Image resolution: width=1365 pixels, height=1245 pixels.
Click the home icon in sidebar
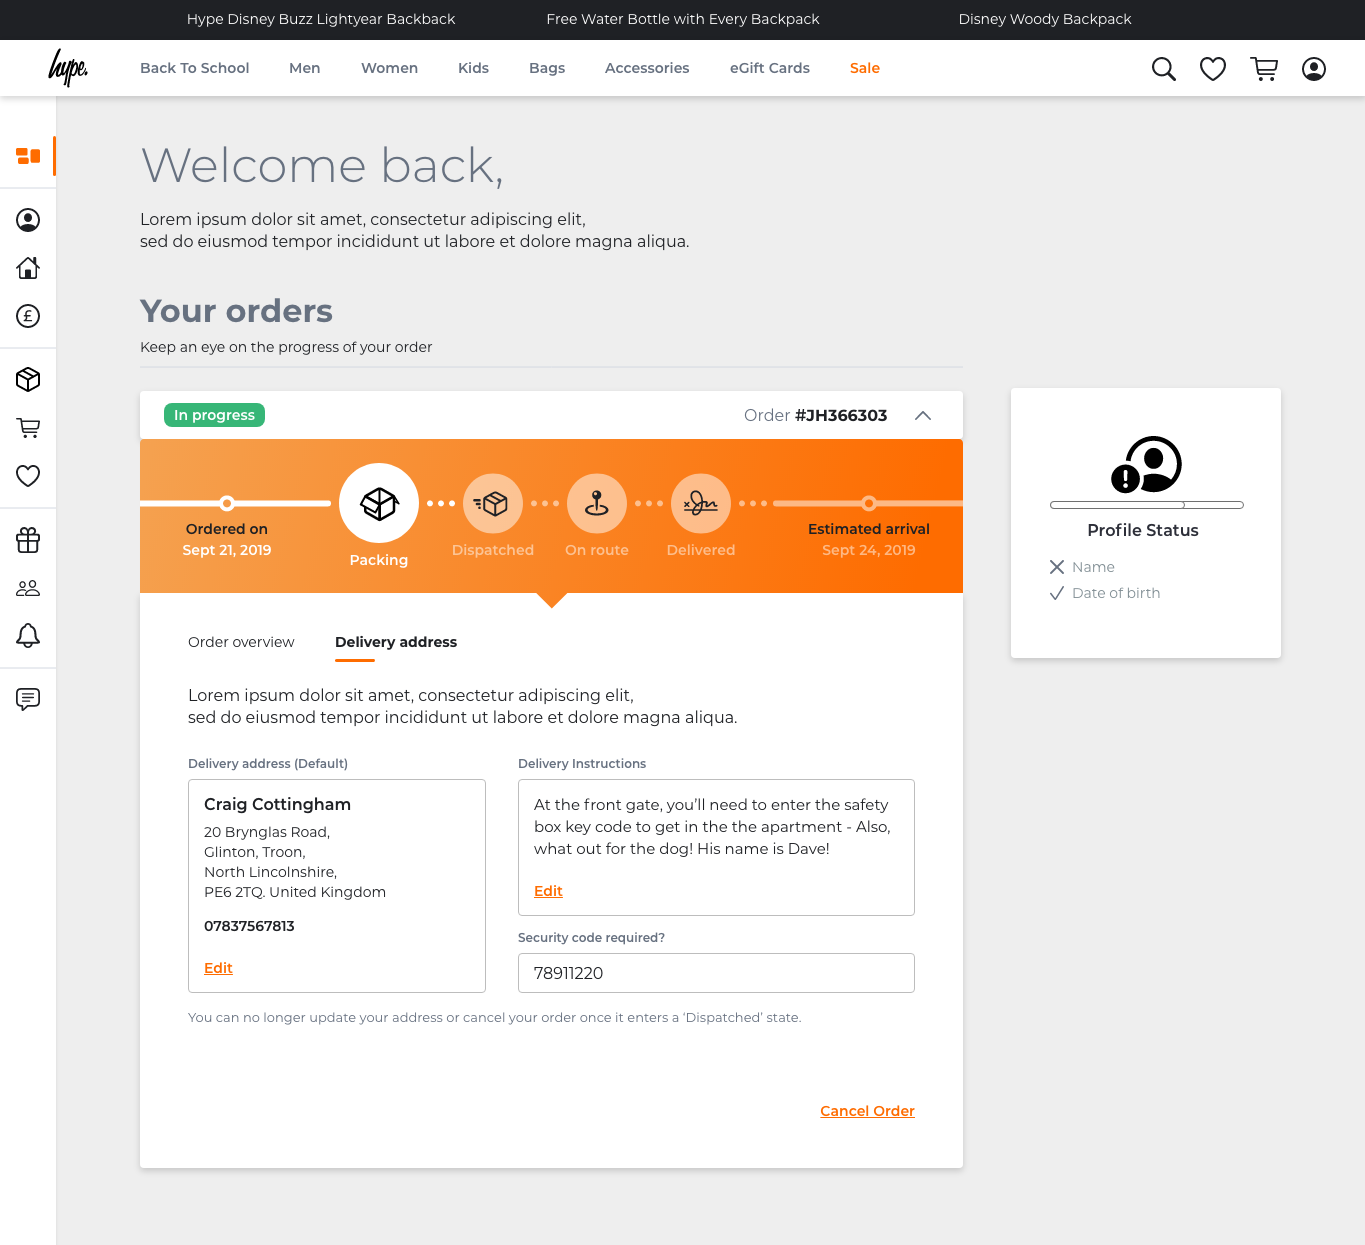point(28,268)
